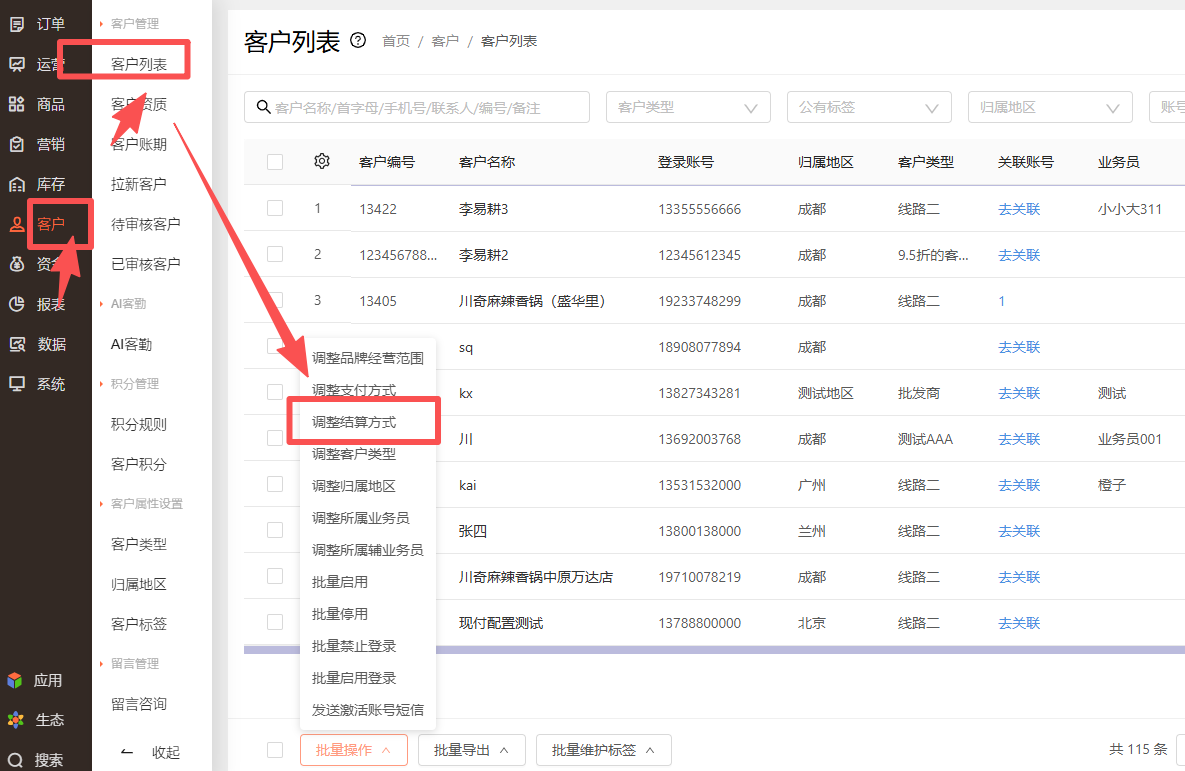Choose 调整所属业务员 from the batch menu
The width and height of the screenshot is (1185, 771).
point(360,518)
